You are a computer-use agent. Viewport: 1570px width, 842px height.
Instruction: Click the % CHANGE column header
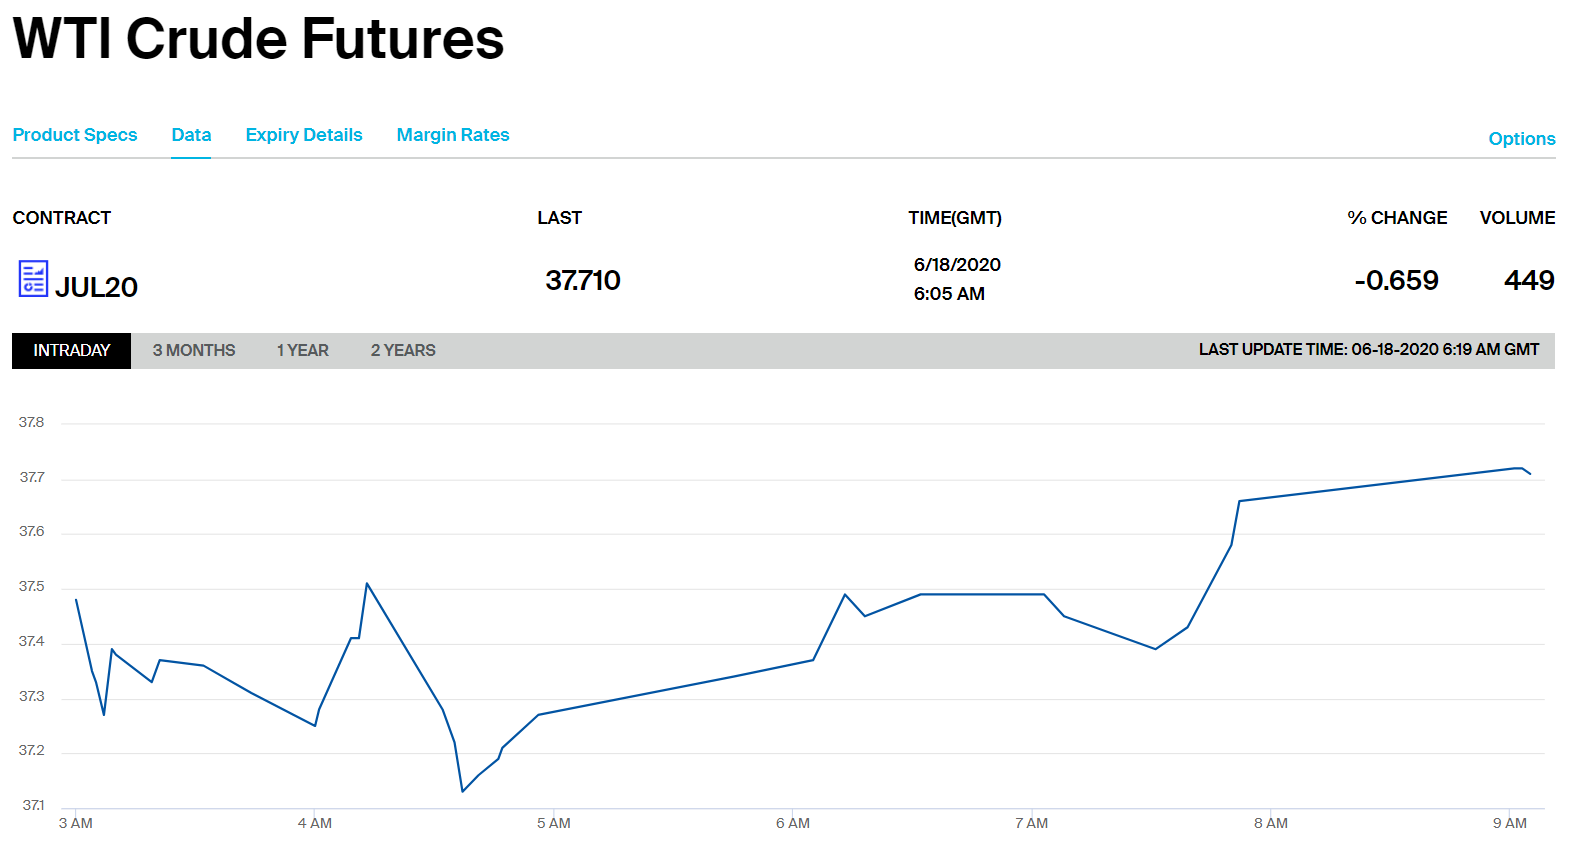[x=1397, y=218]
